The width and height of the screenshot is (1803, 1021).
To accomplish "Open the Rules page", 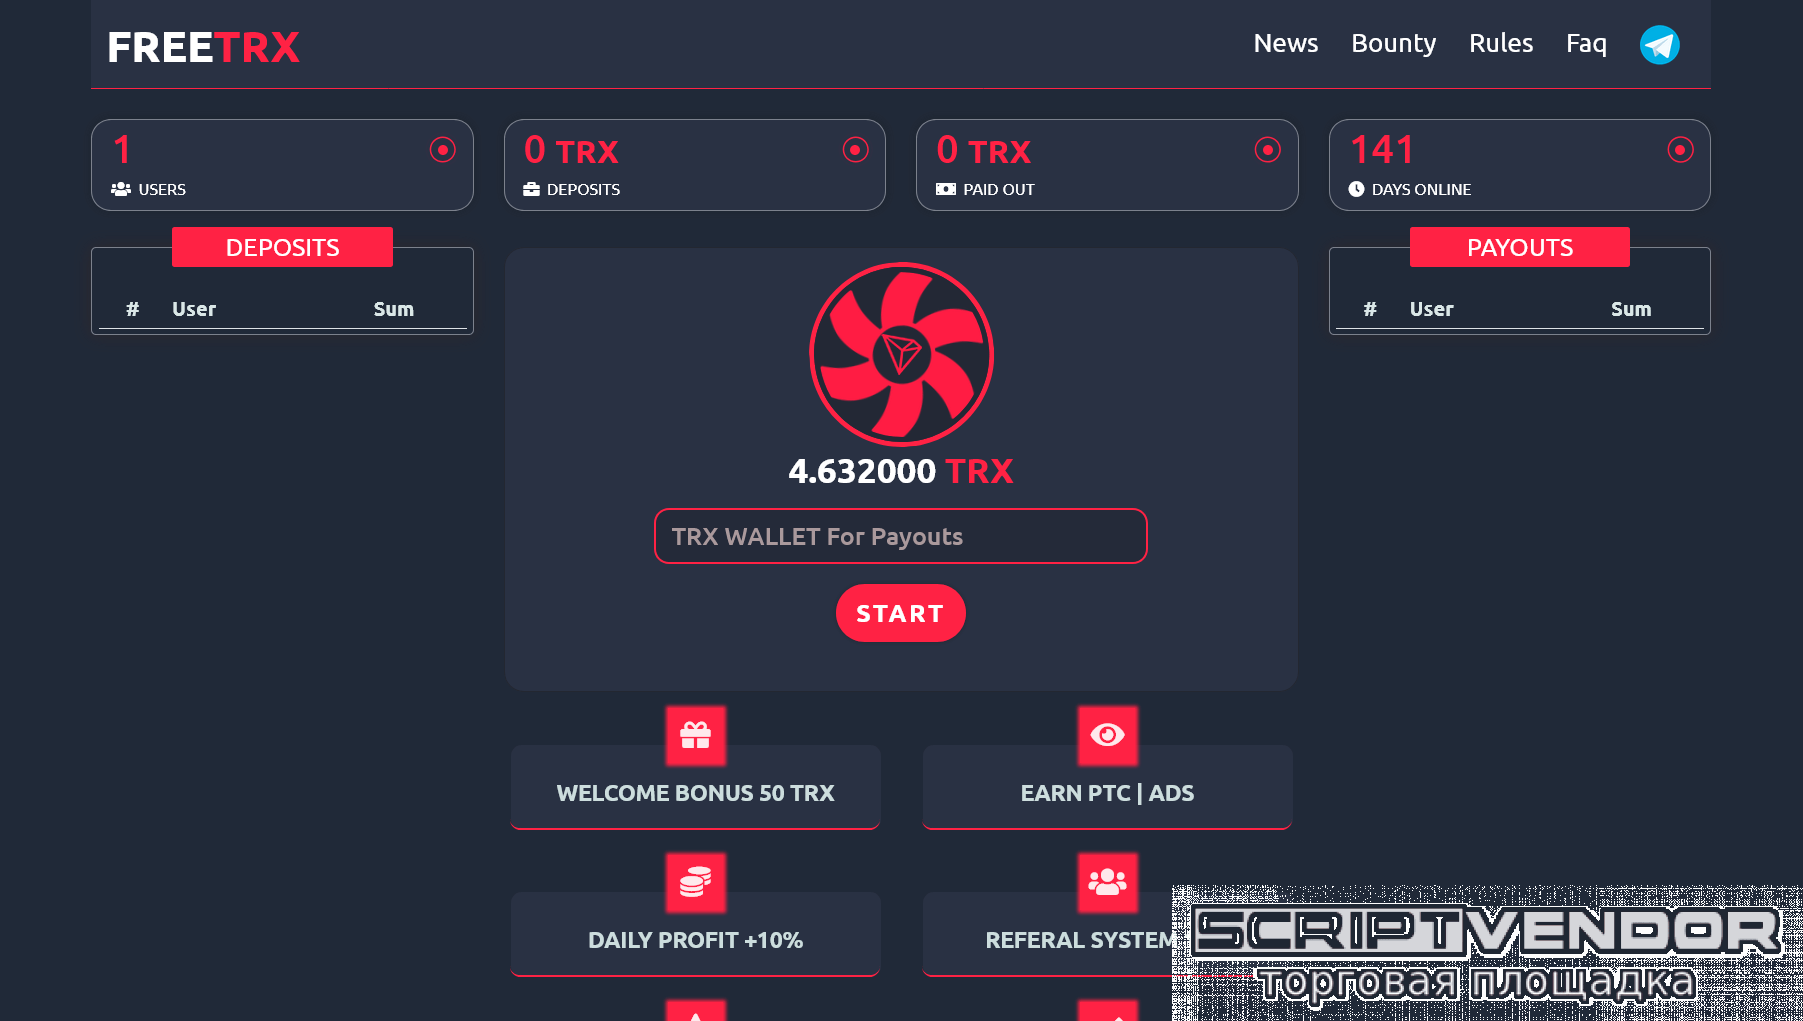I will pos(1500,43).
